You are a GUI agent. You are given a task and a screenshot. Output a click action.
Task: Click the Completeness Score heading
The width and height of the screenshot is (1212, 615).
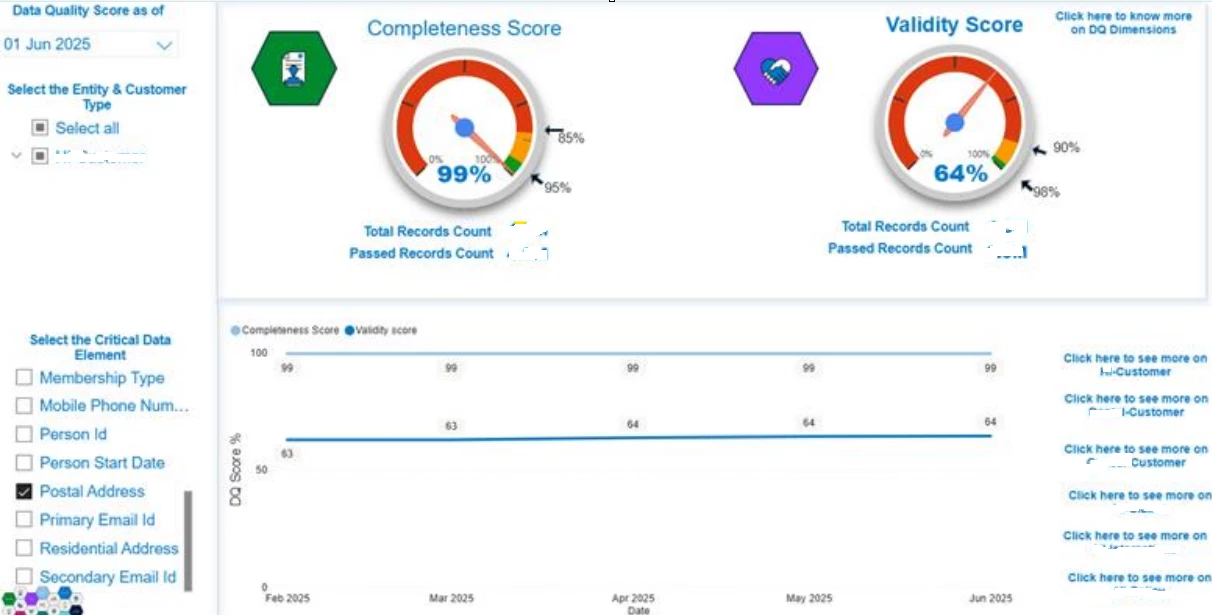click(x=464, y=28)
